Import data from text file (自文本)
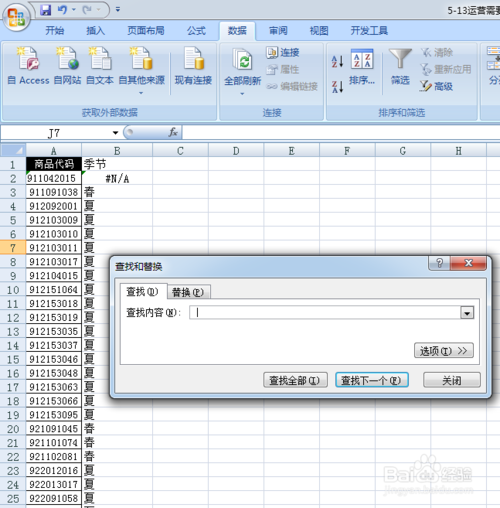500x508 pixels. (100, 66)
